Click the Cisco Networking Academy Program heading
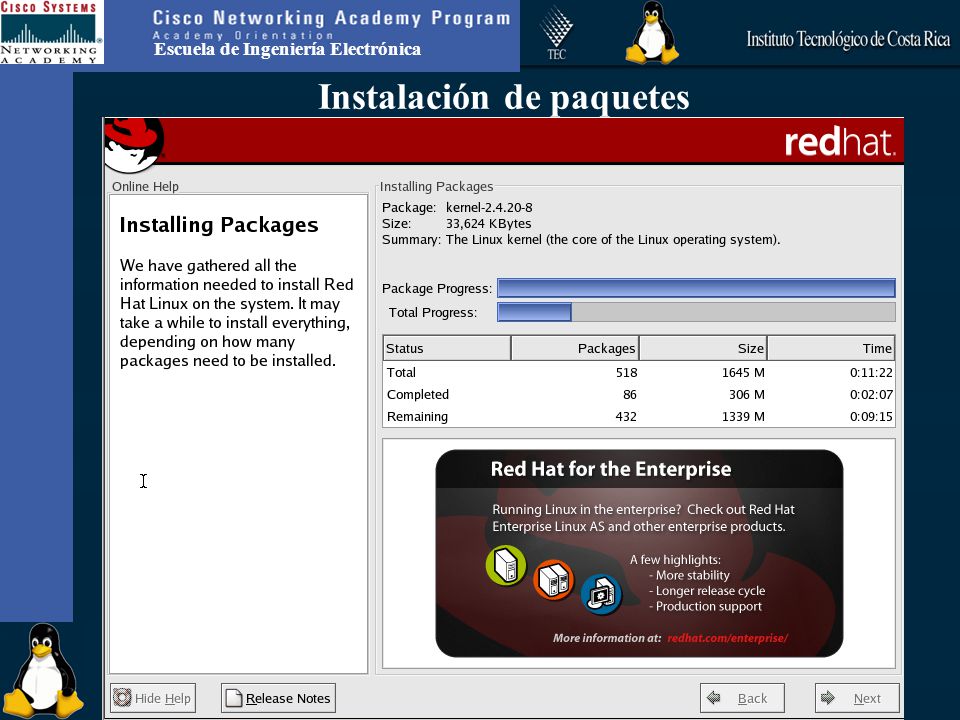The image size is (960, 720). click(331, 18)
